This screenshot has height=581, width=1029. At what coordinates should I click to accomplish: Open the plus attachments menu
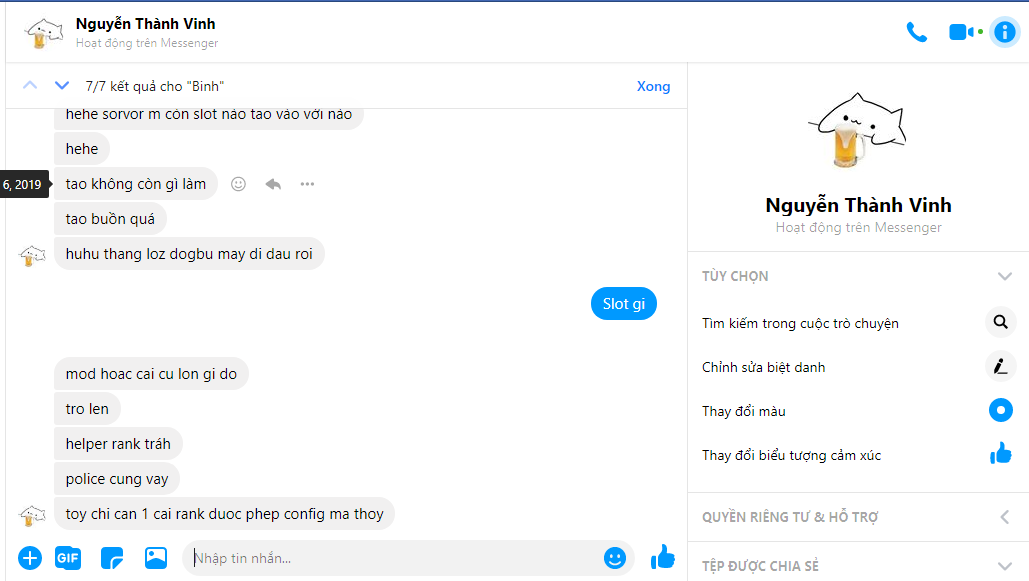tap(30, 558)
